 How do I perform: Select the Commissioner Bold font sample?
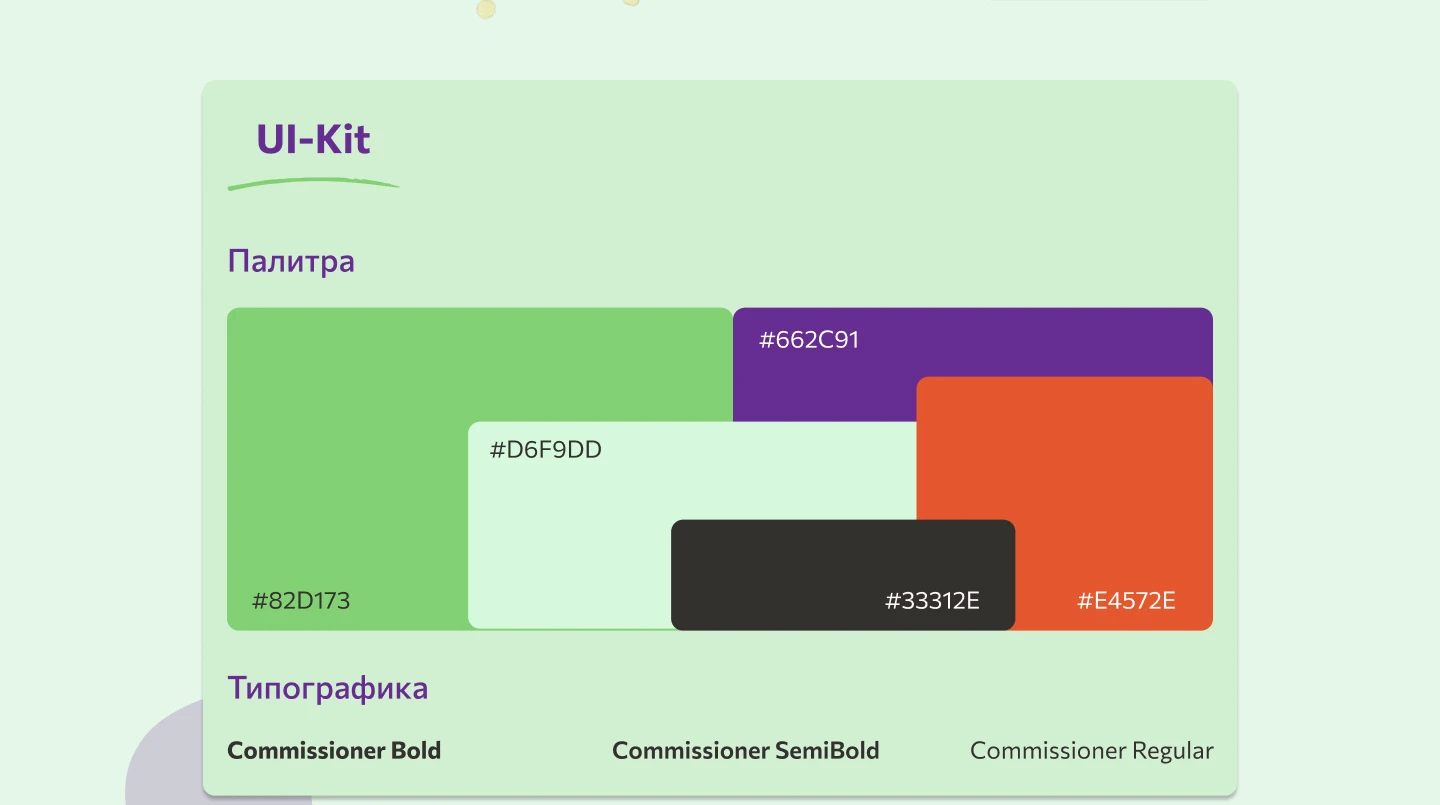[334, 751]
